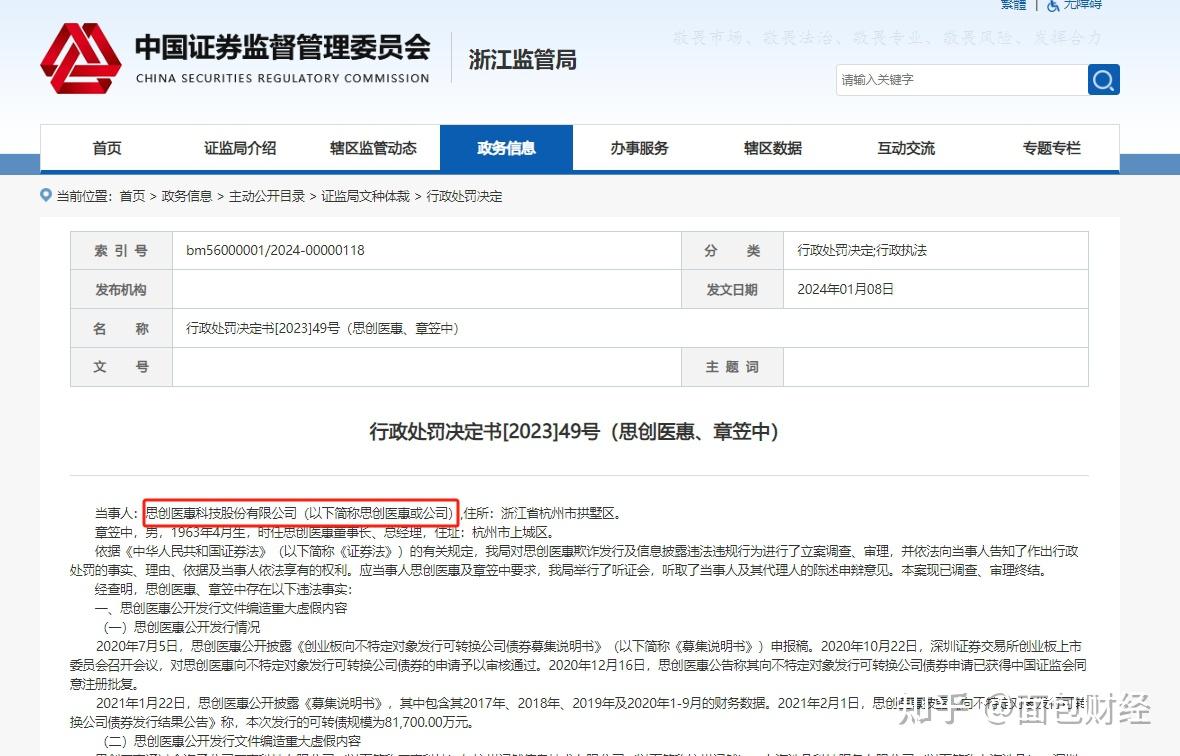Click the 中国证券监督管理委员会 title text
The image size is (1180, 756).
pos(283,47)
